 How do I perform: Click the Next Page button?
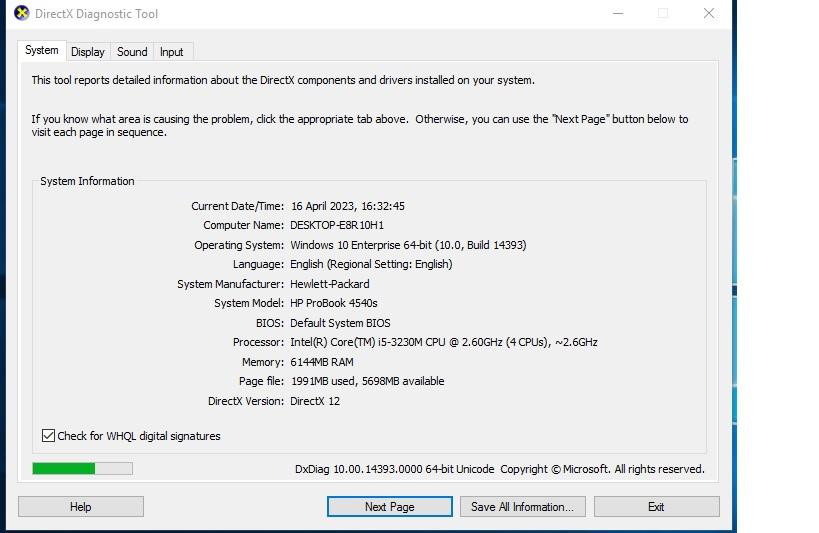click(x=390, y=506)
